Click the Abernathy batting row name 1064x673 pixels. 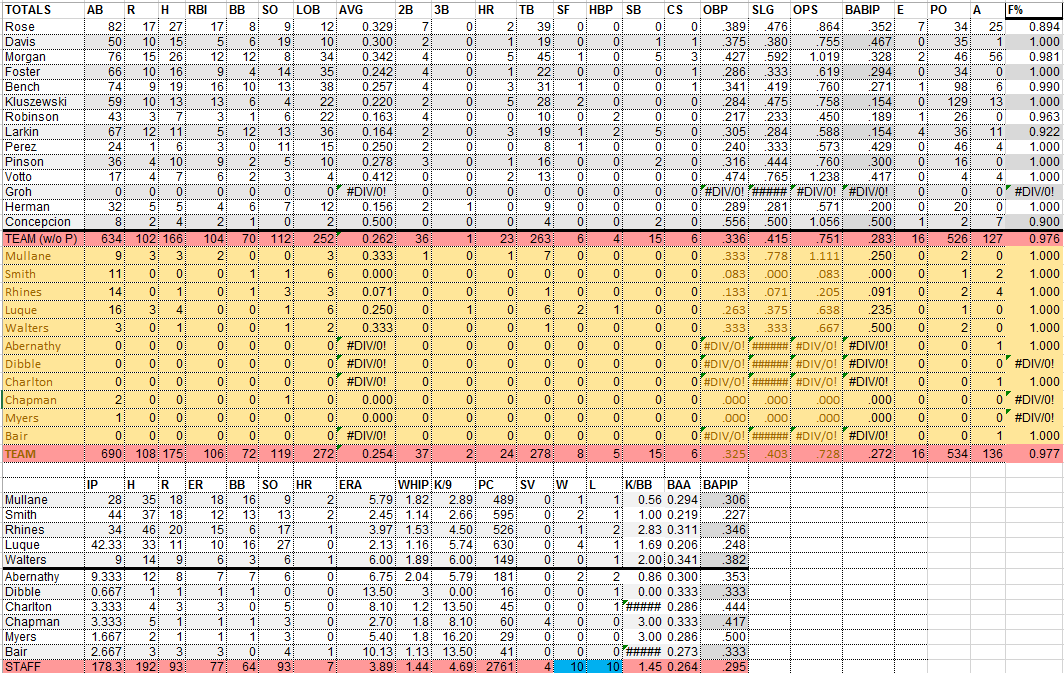click(x=43, y=345)
